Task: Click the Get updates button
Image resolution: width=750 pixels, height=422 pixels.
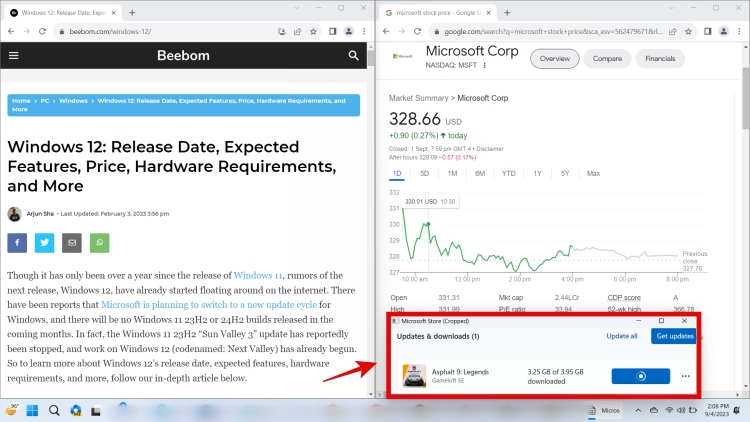Action: [674, 336]
